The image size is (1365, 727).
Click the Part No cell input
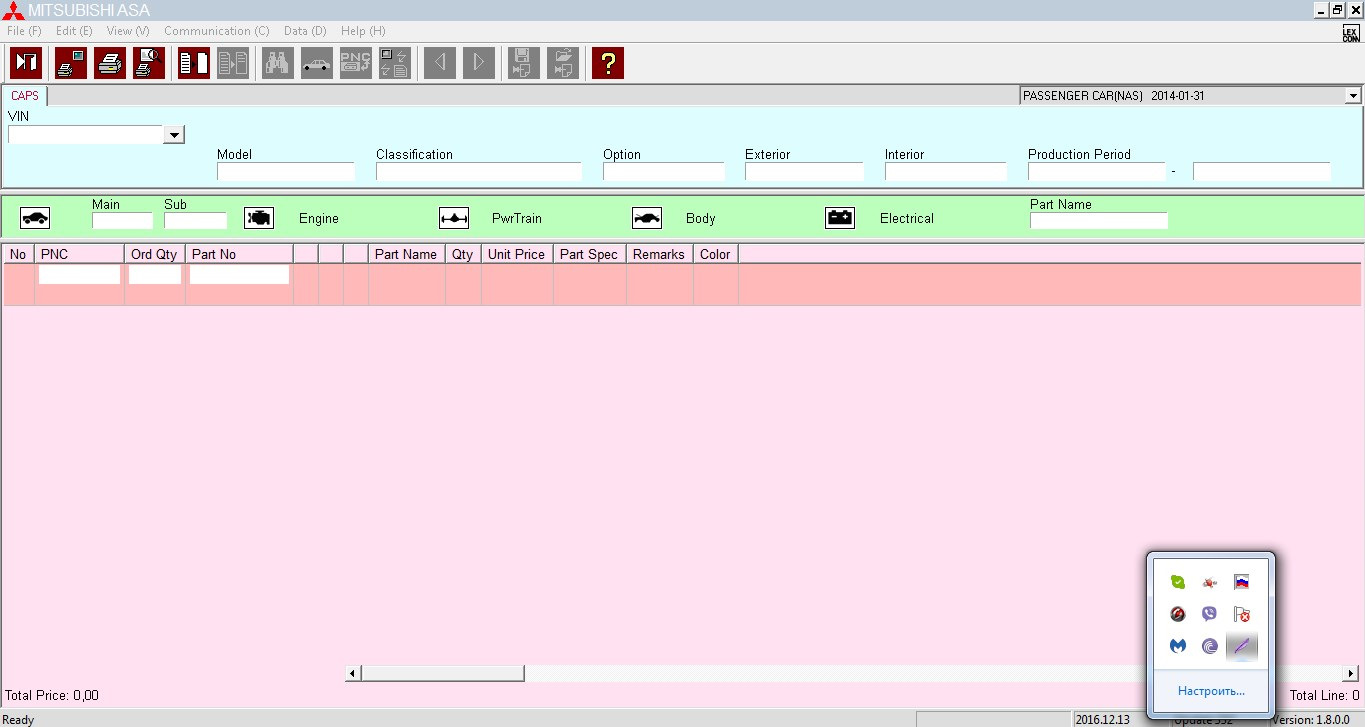[240, 274]
